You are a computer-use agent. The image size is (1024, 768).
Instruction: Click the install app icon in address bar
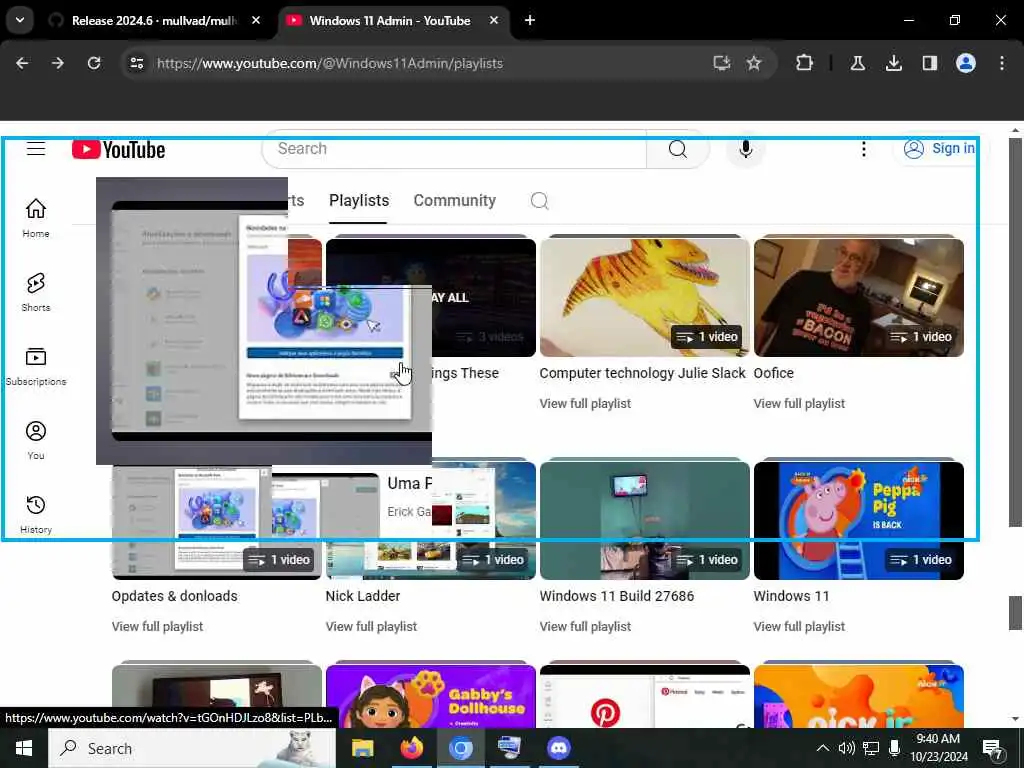coord(722,63)
